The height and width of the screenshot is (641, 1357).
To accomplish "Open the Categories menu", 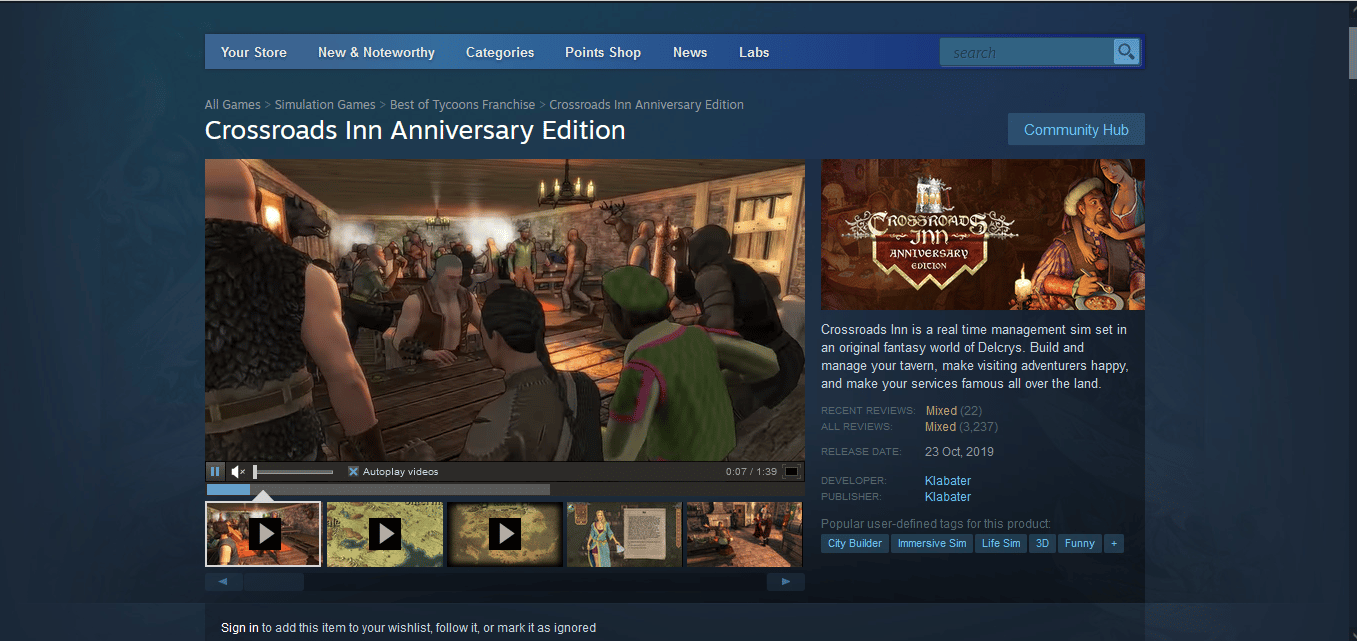I will pos(500,53).
